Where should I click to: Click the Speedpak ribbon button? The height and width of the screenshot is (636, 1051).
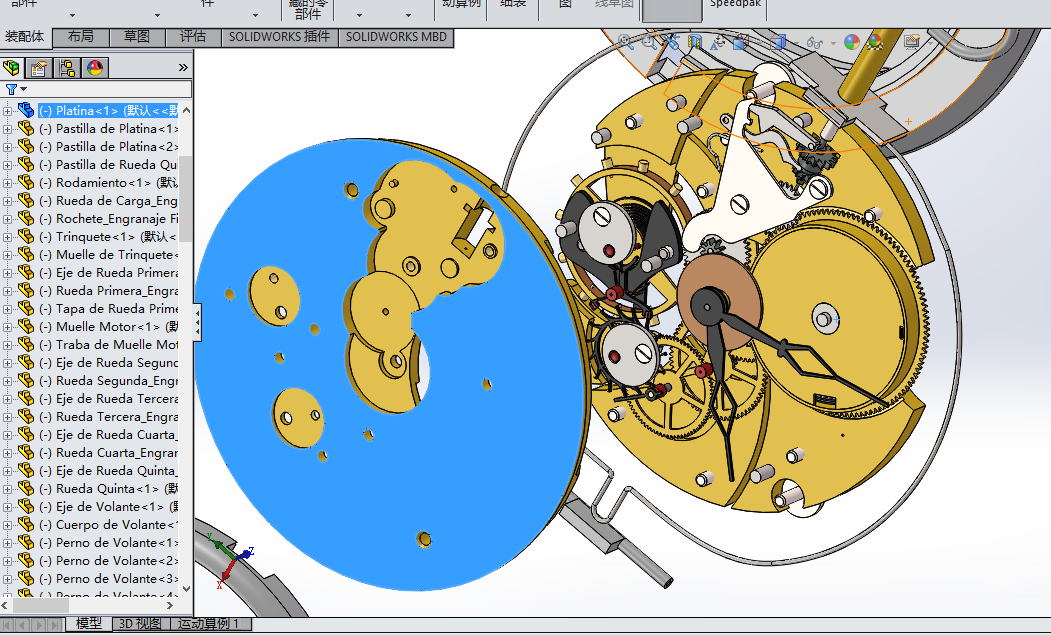tap(735, 5)
